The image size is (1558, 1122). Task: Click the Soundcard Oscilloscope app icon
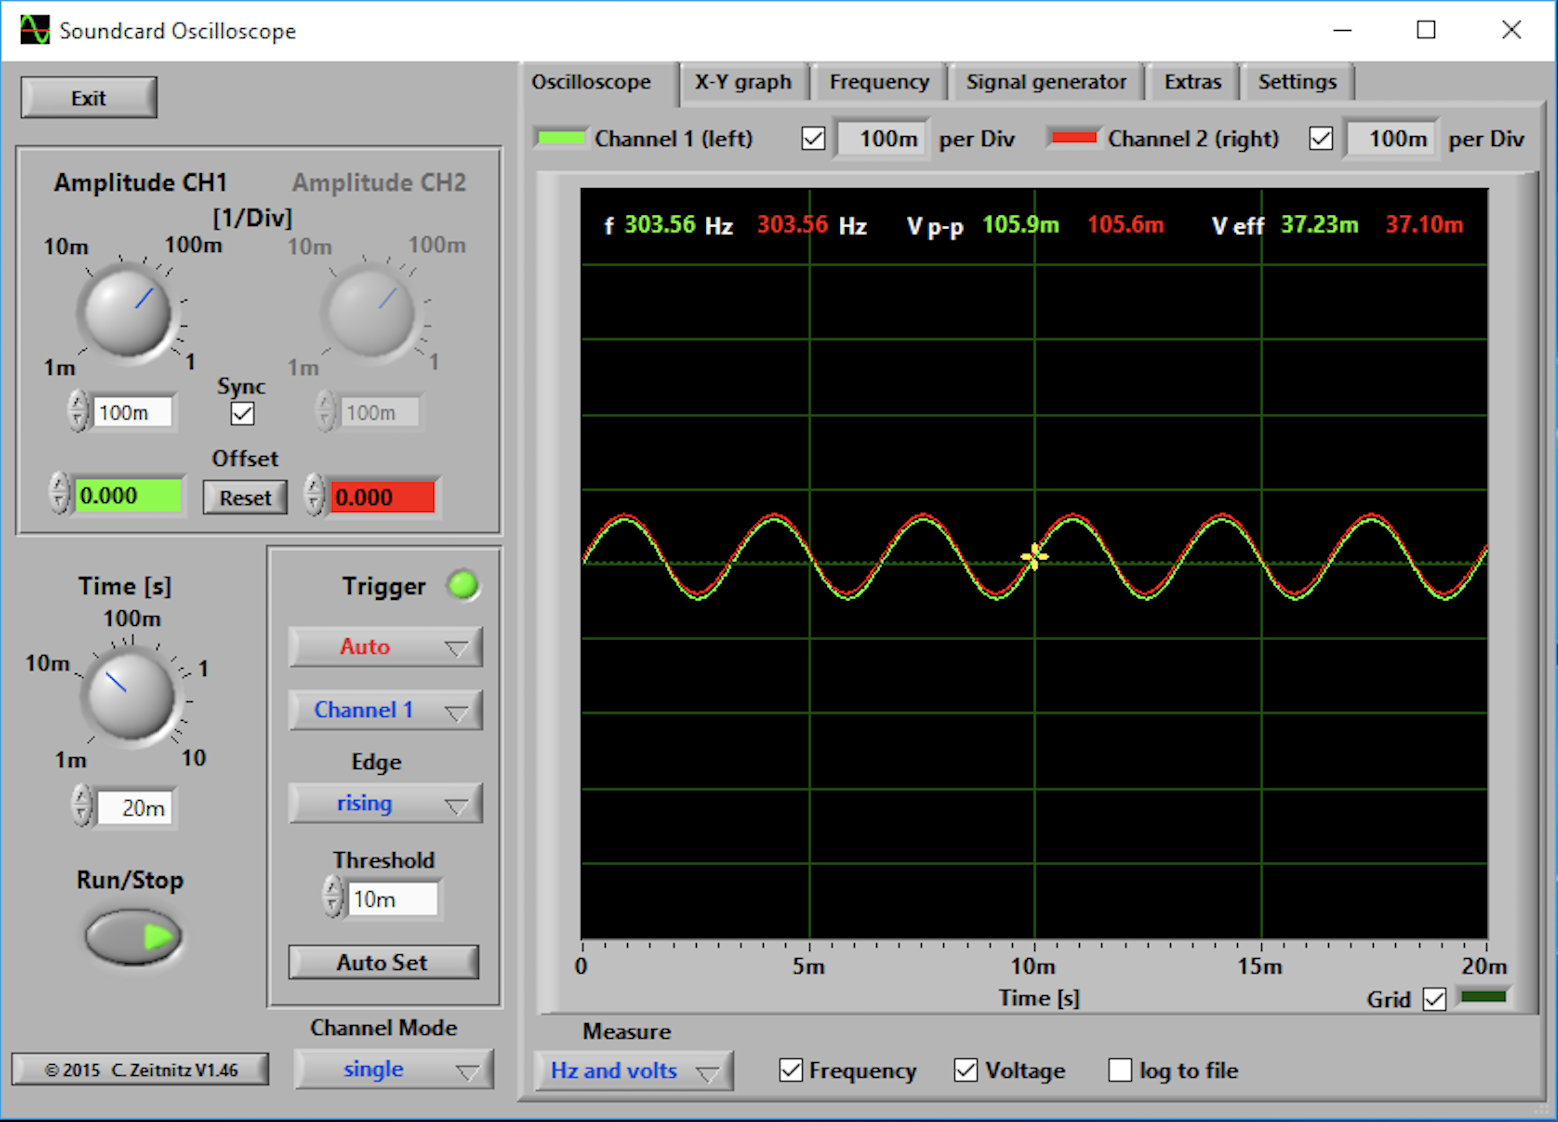click(x=34, y=30)
